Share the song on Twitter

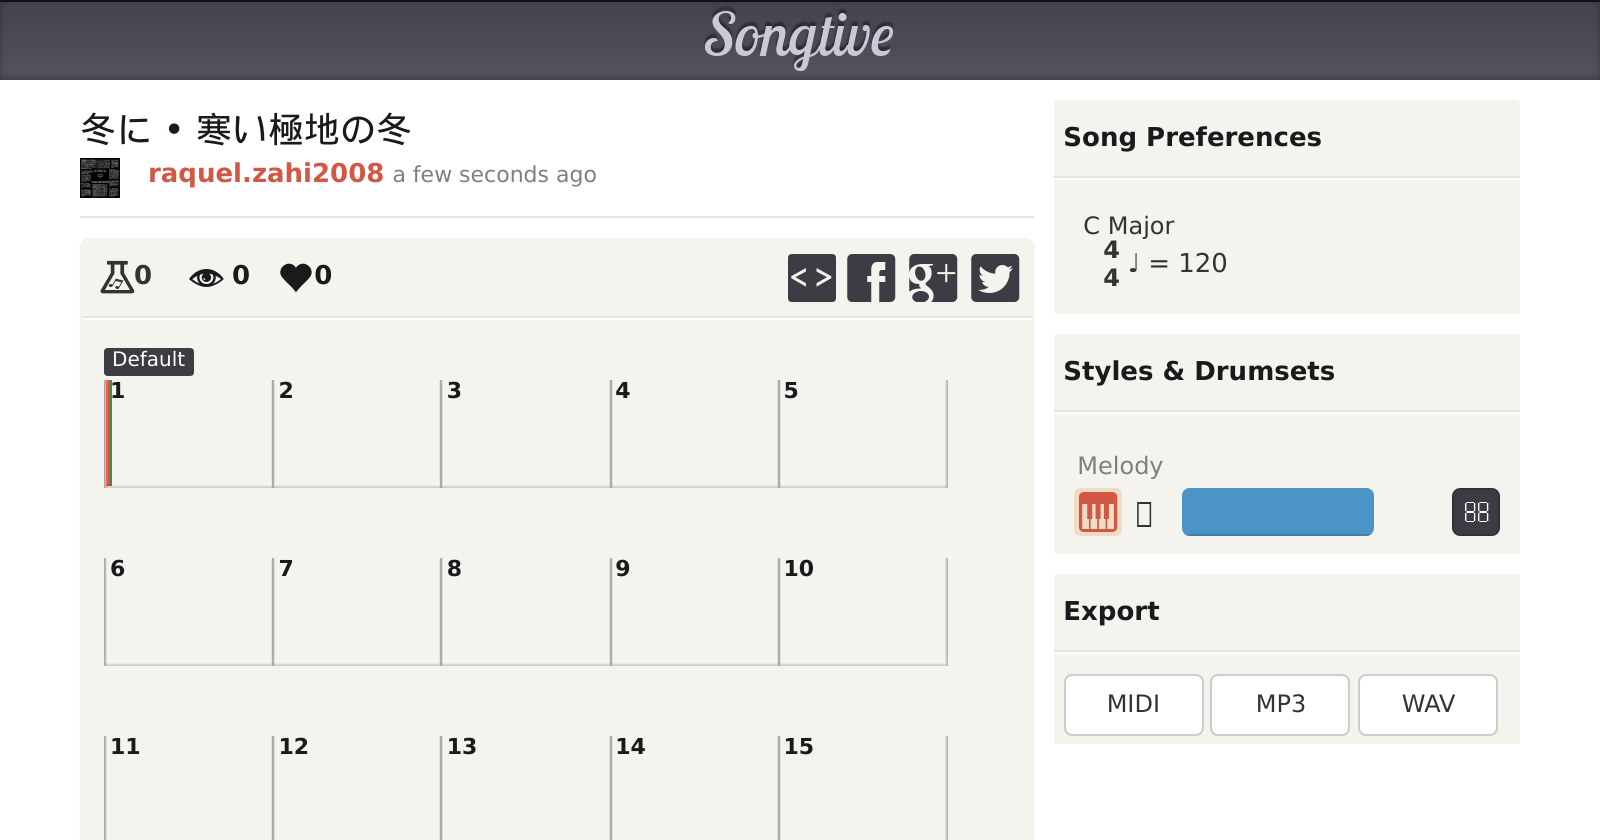coord(995,278)
